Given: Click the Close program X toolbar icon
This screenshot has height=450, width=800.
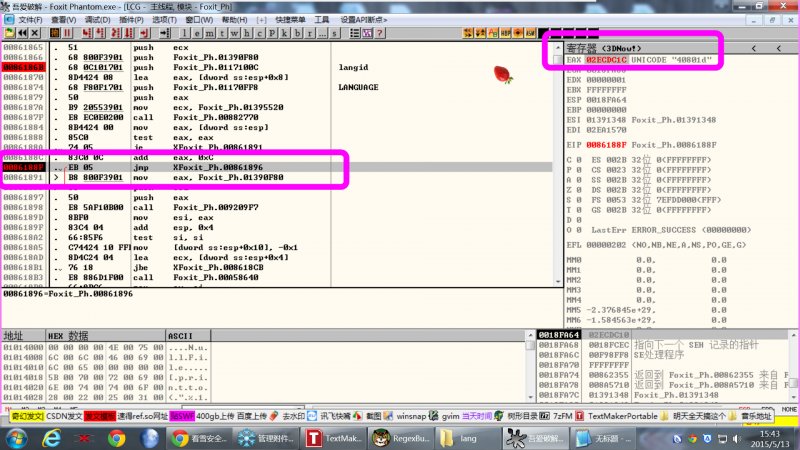Looking at the screenshot, I should coord(35,33).
